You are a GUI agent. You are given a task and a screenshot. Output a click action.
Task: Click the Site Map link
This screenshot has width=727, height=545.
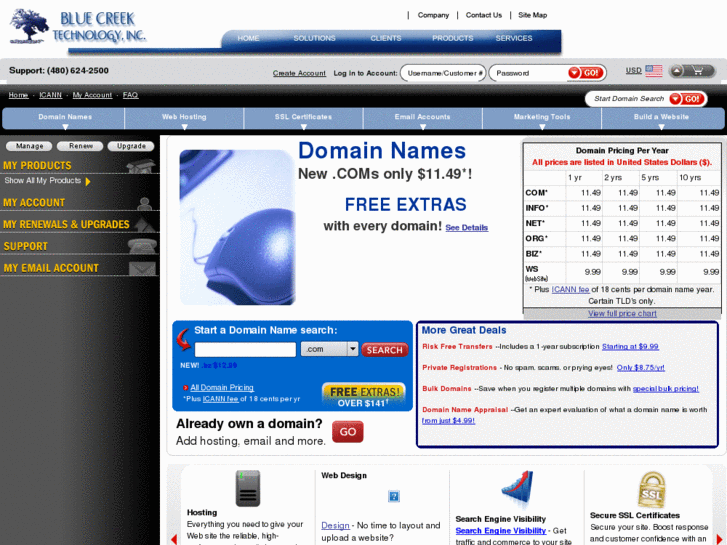[x=532, y=15]
